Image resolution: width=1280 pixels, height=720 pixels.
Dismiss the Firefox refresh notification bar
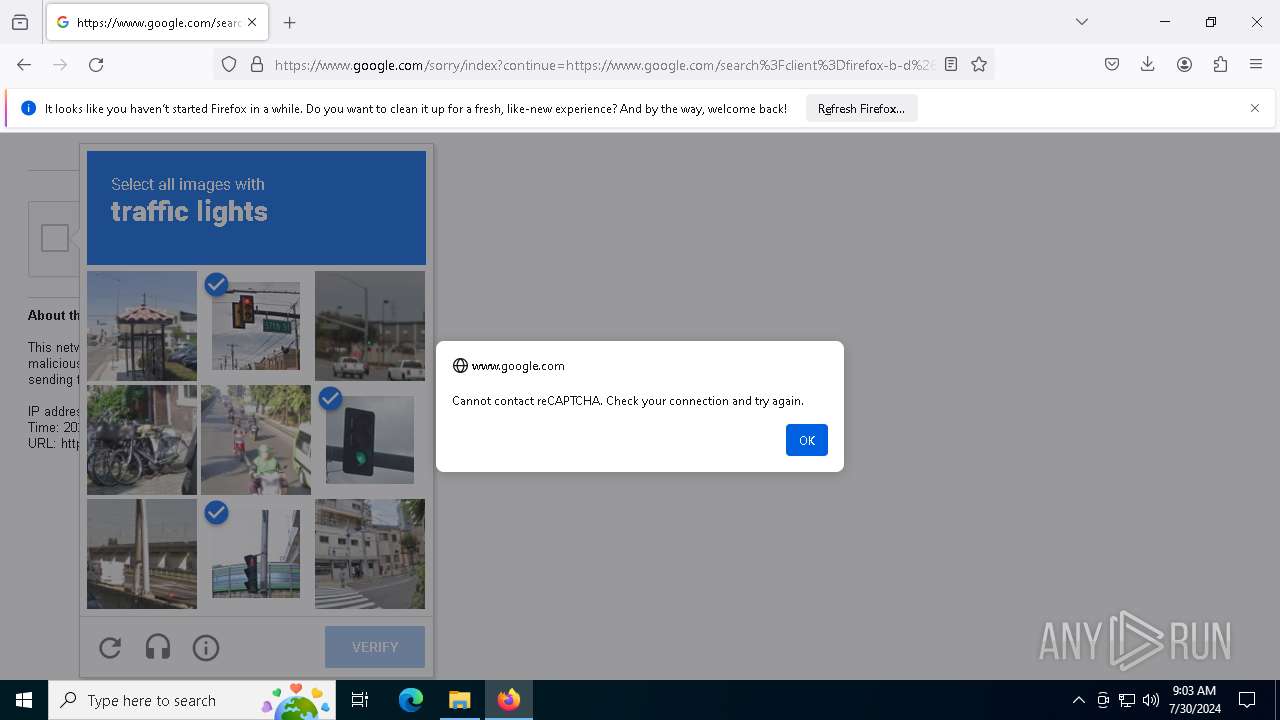tap(1255, 108)
